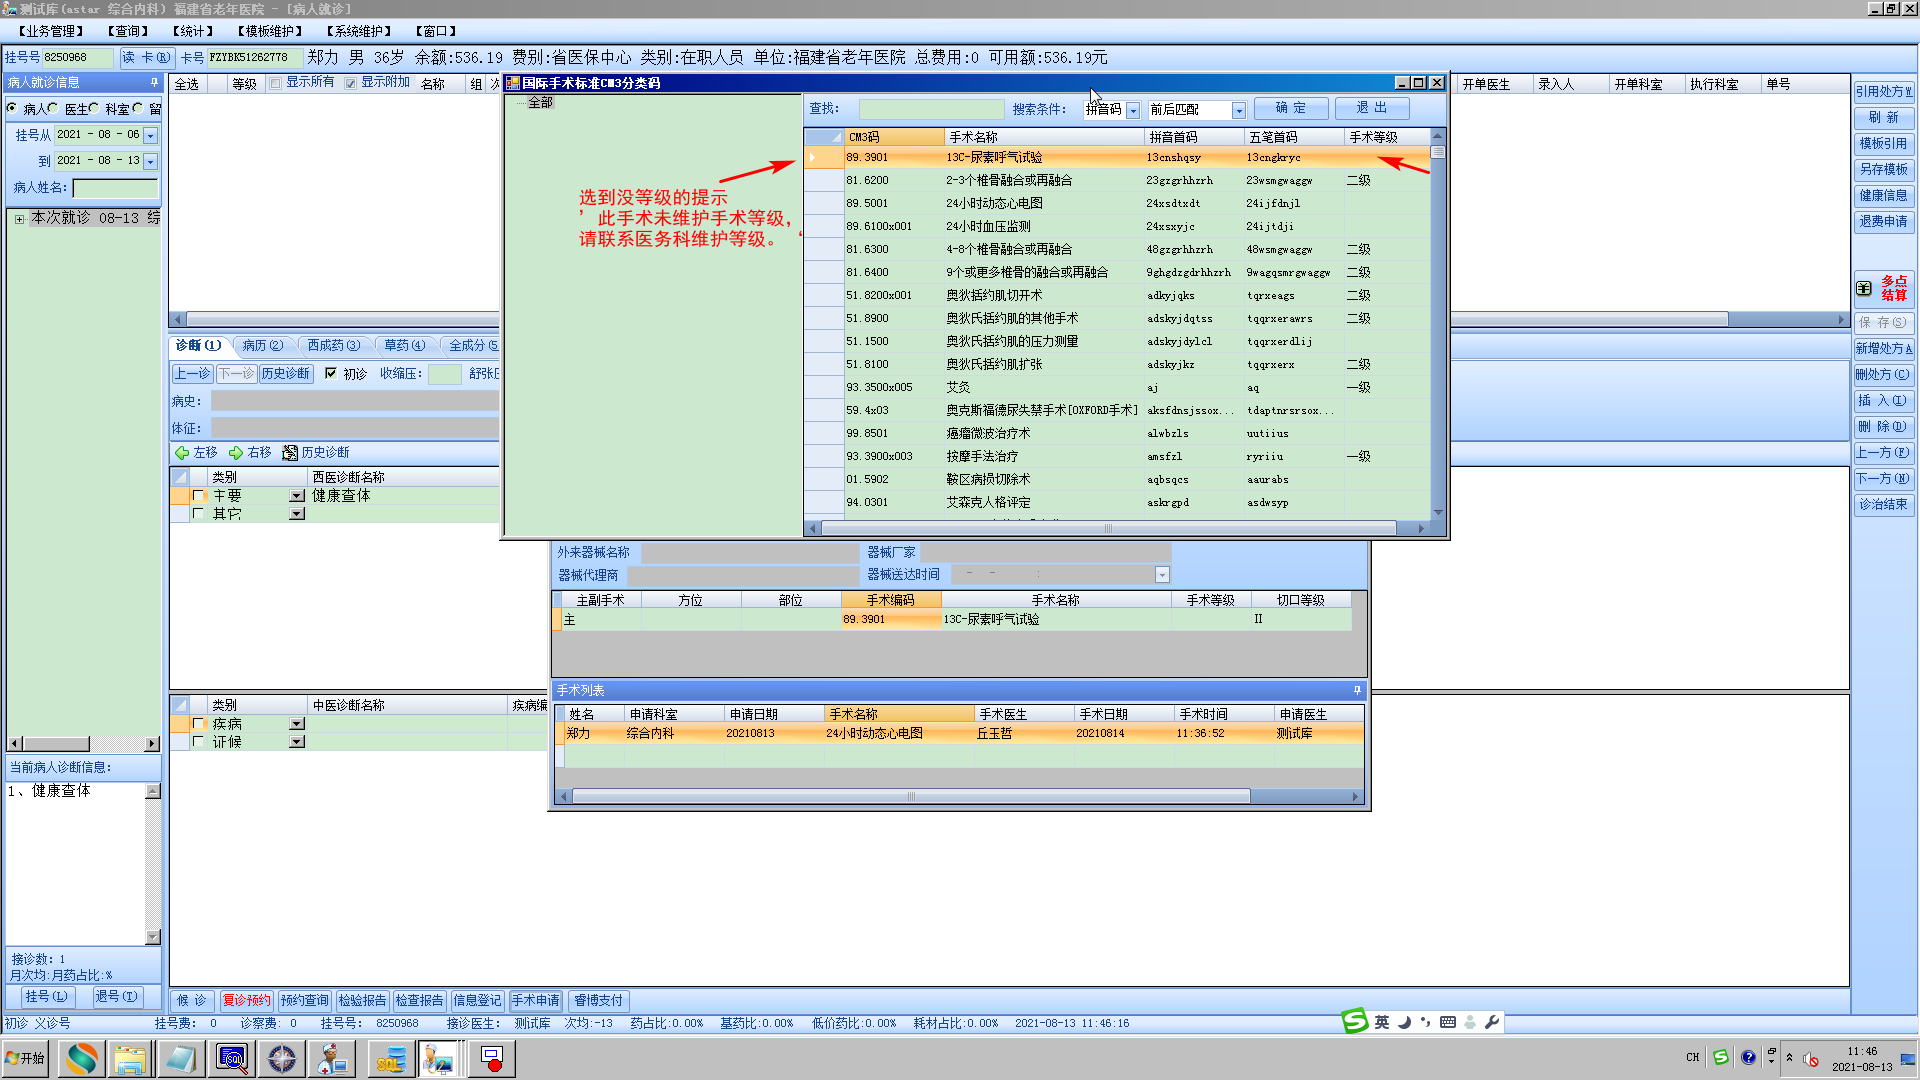Click the 多点结算 settlement icon

tap(1864, 288)
